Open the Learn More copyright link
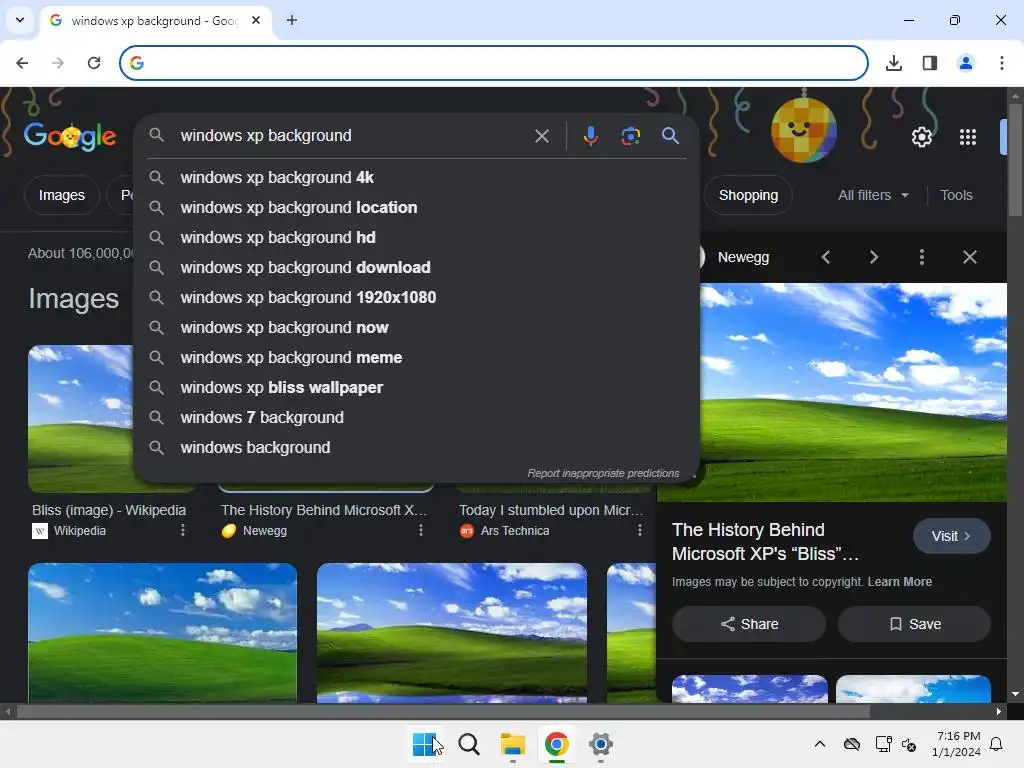The height and width of the screenshot is (768, 1024). pyautogui.click(x=899, y=582)
